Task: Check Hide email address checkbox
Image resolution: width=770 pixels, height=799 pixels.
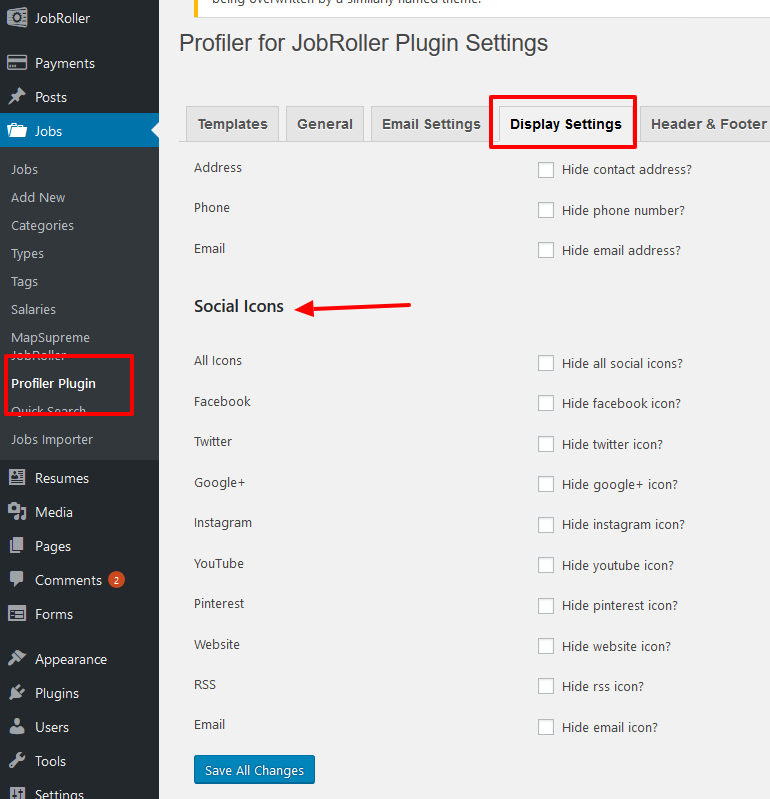Action: 546,250
